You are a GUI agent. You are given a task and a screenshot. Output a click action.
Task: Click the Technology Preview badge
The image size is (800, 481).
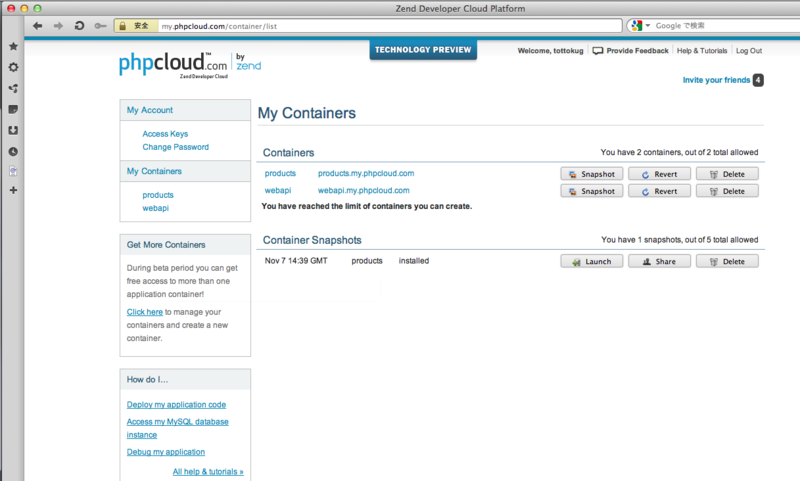tap(423, 49)
